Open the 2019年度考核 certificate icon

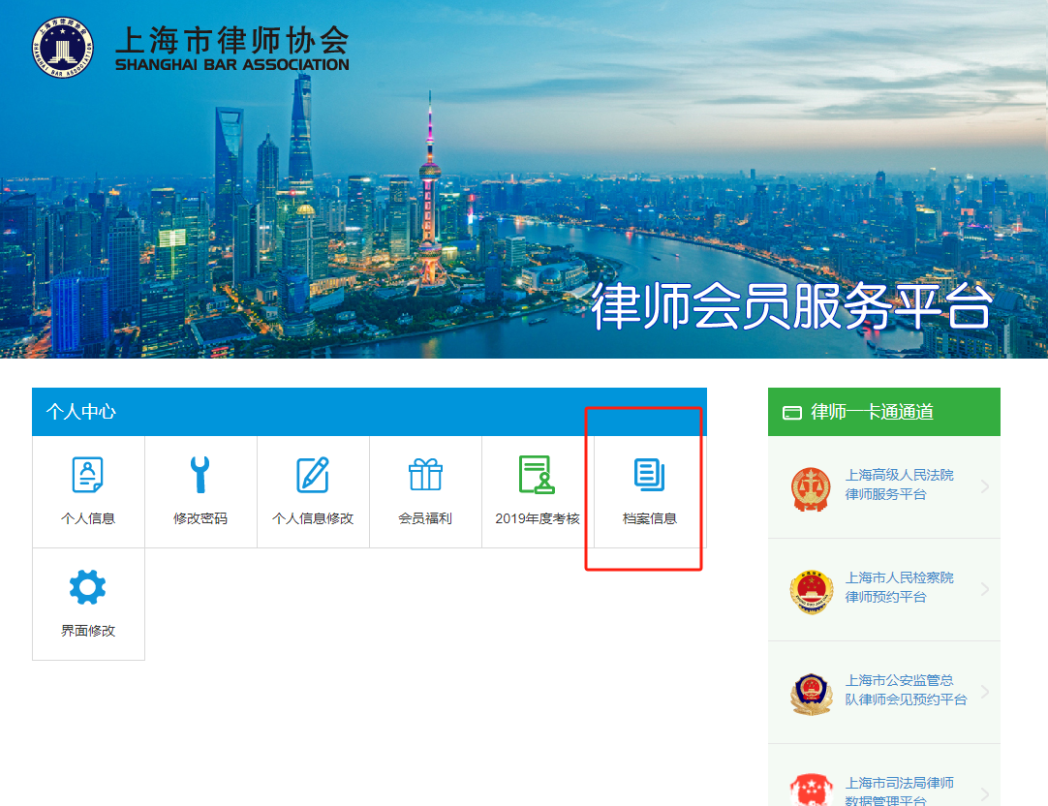(537, 475)
